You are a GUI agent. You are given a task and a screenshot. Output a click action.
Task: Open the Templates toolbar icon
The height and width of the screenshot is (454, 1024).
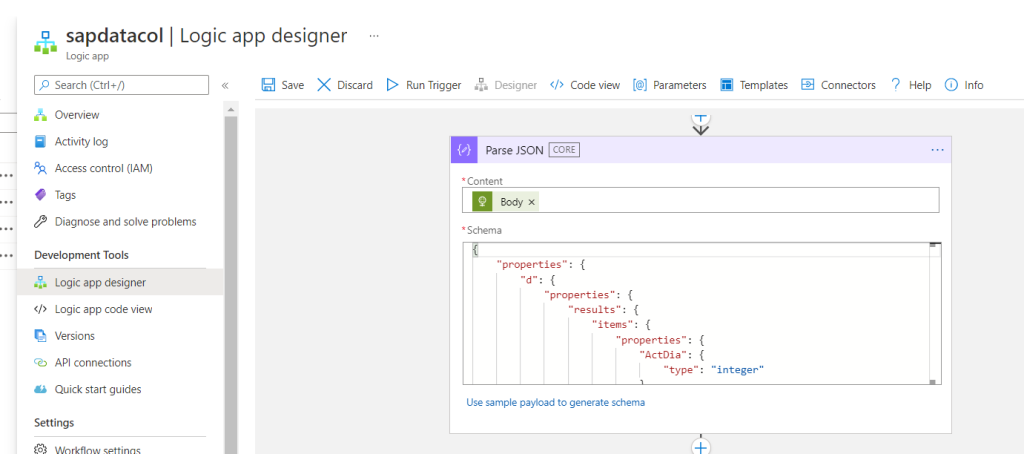click(726, 85)
